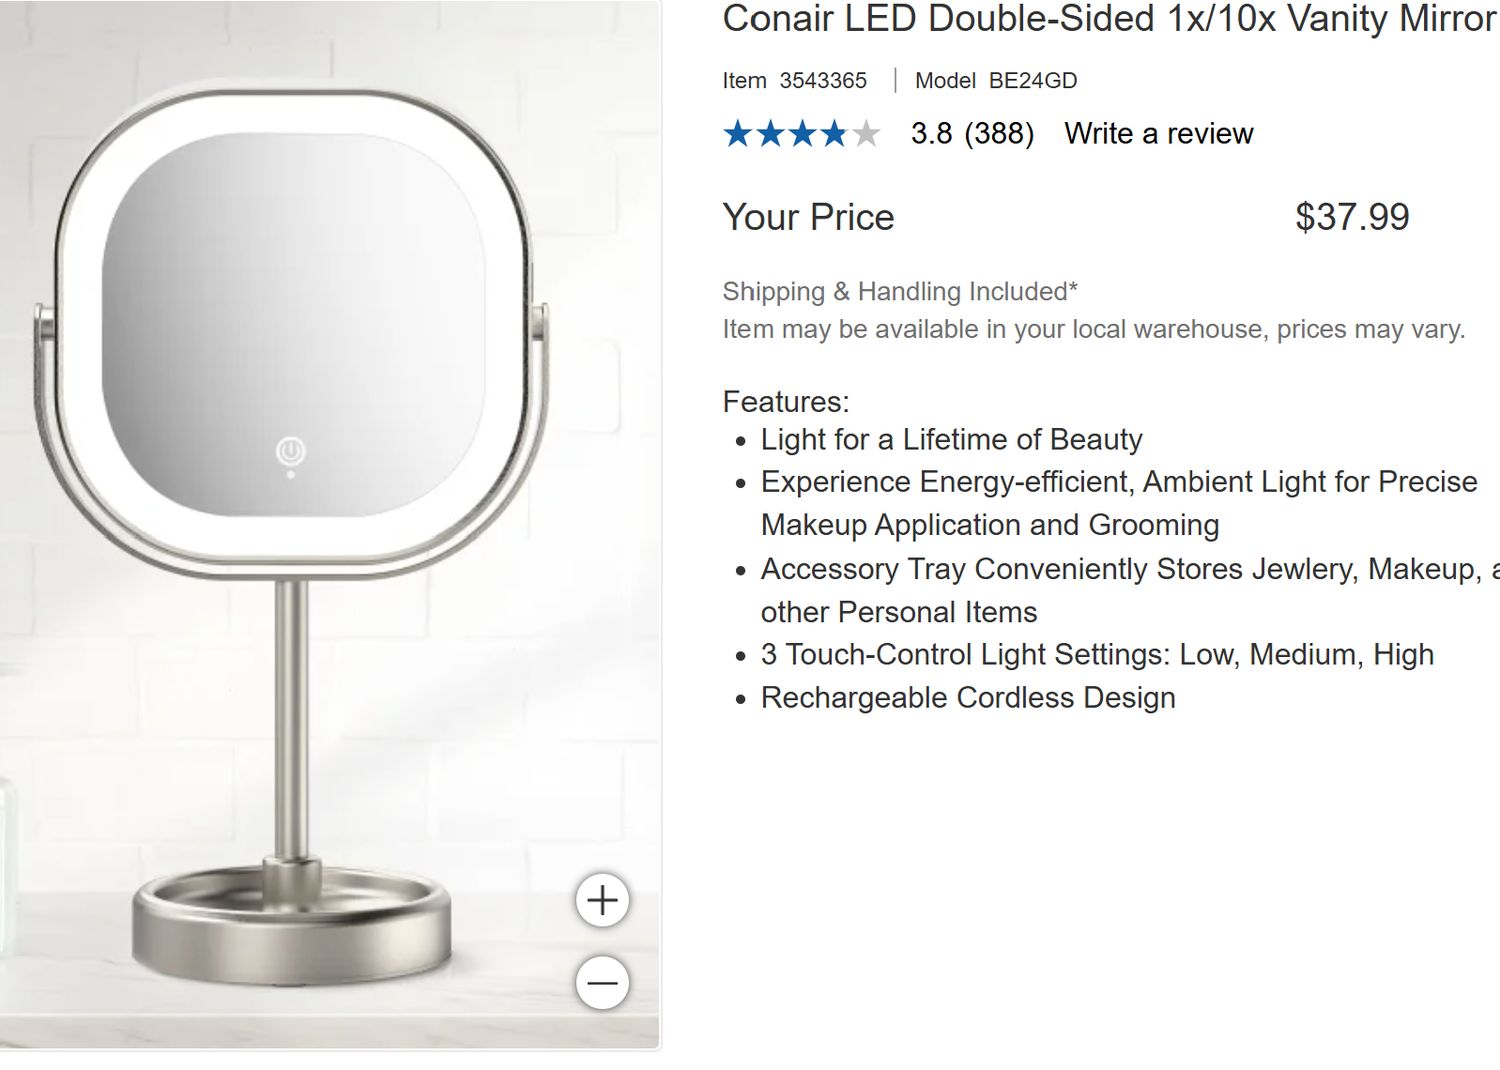Select the fourth star in the rating row
Screen dimensions: 1500x1070
[x=834, y=133]
